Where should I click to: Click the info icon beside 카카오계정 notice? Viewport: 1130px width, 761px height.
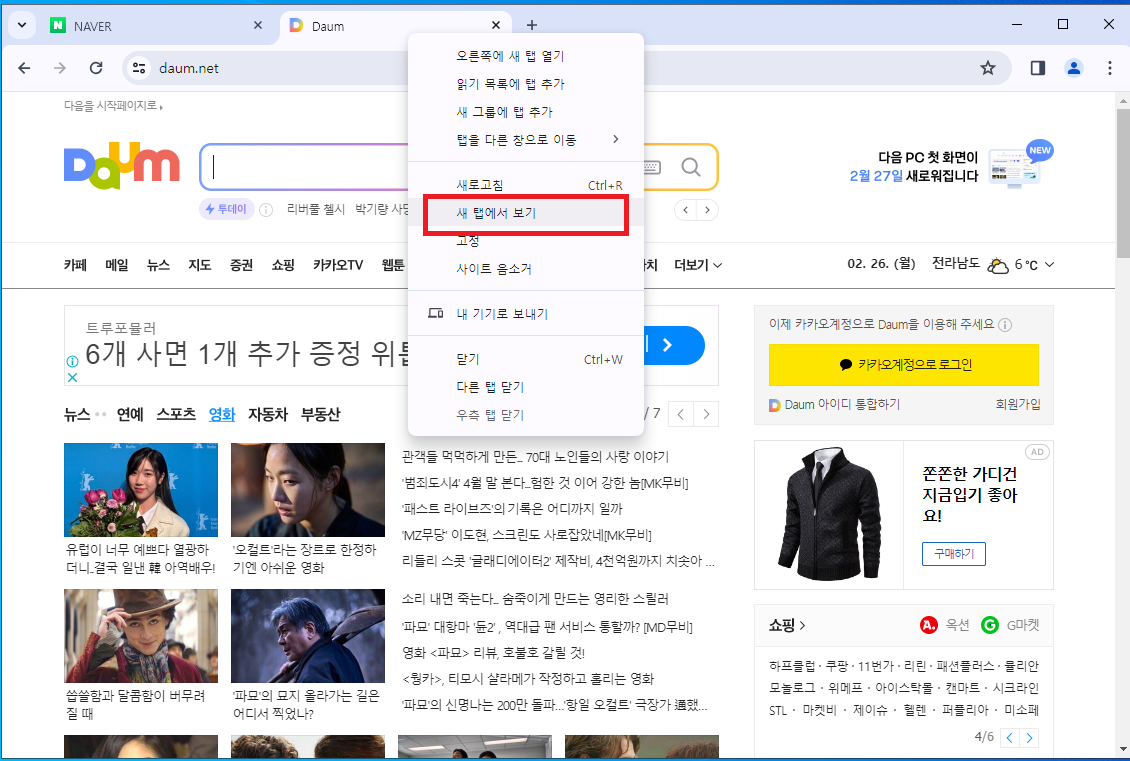[x=1005, y=324]
